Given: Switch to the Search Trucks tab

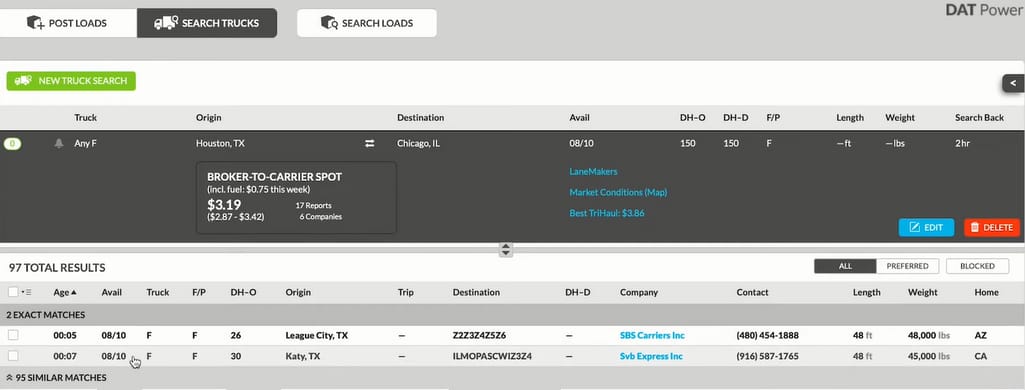Looking at the screenshot, I should (x=207, y=23).
